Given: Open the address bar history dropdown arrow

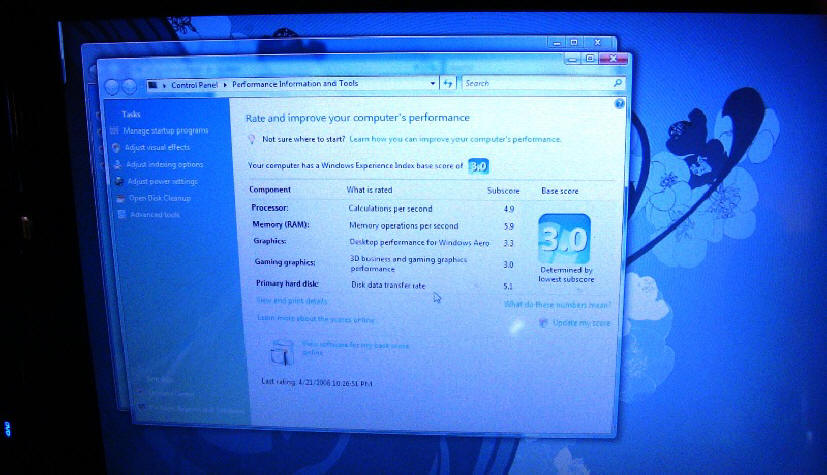Looking at the screenshot, I should click(x=432, y=83).
